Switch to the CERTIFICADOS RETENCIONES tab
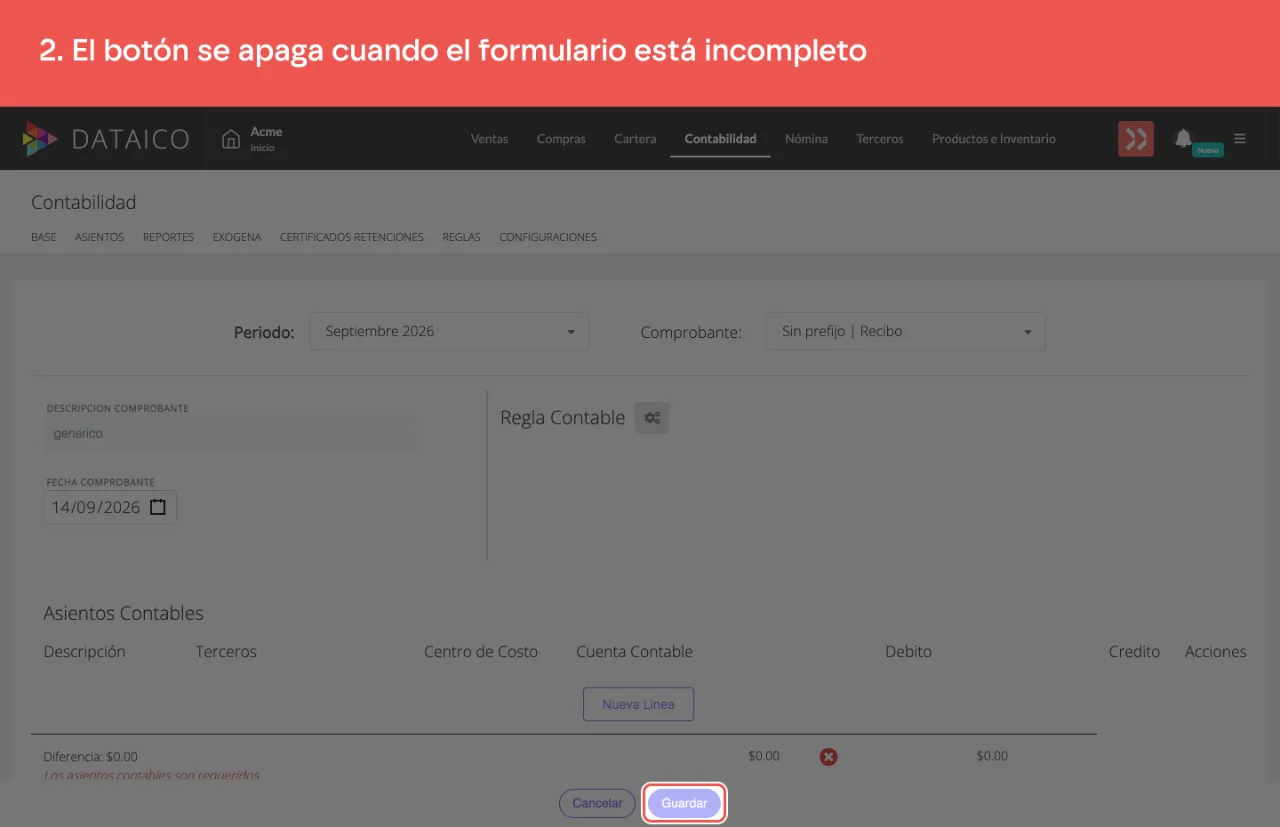Image resolution: width=1280 pixels, height=827 pixels. point(352,237)
